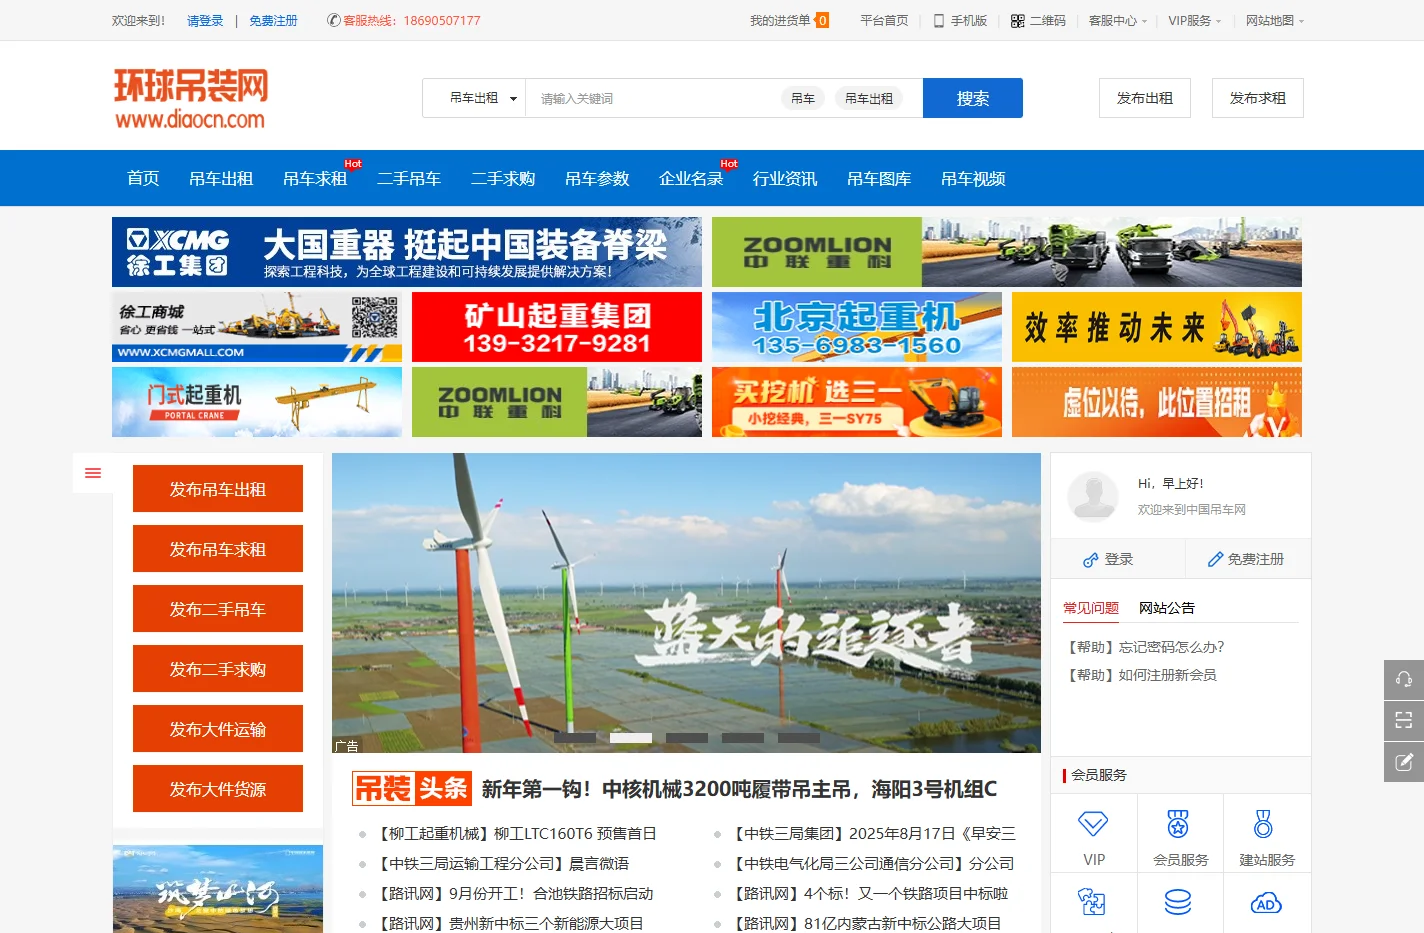Viewport: 1424px width, 933px height.
Task: Click the 发布吊车出租 sidebar button
Action: pyautogui.click(x=218, y=489)
